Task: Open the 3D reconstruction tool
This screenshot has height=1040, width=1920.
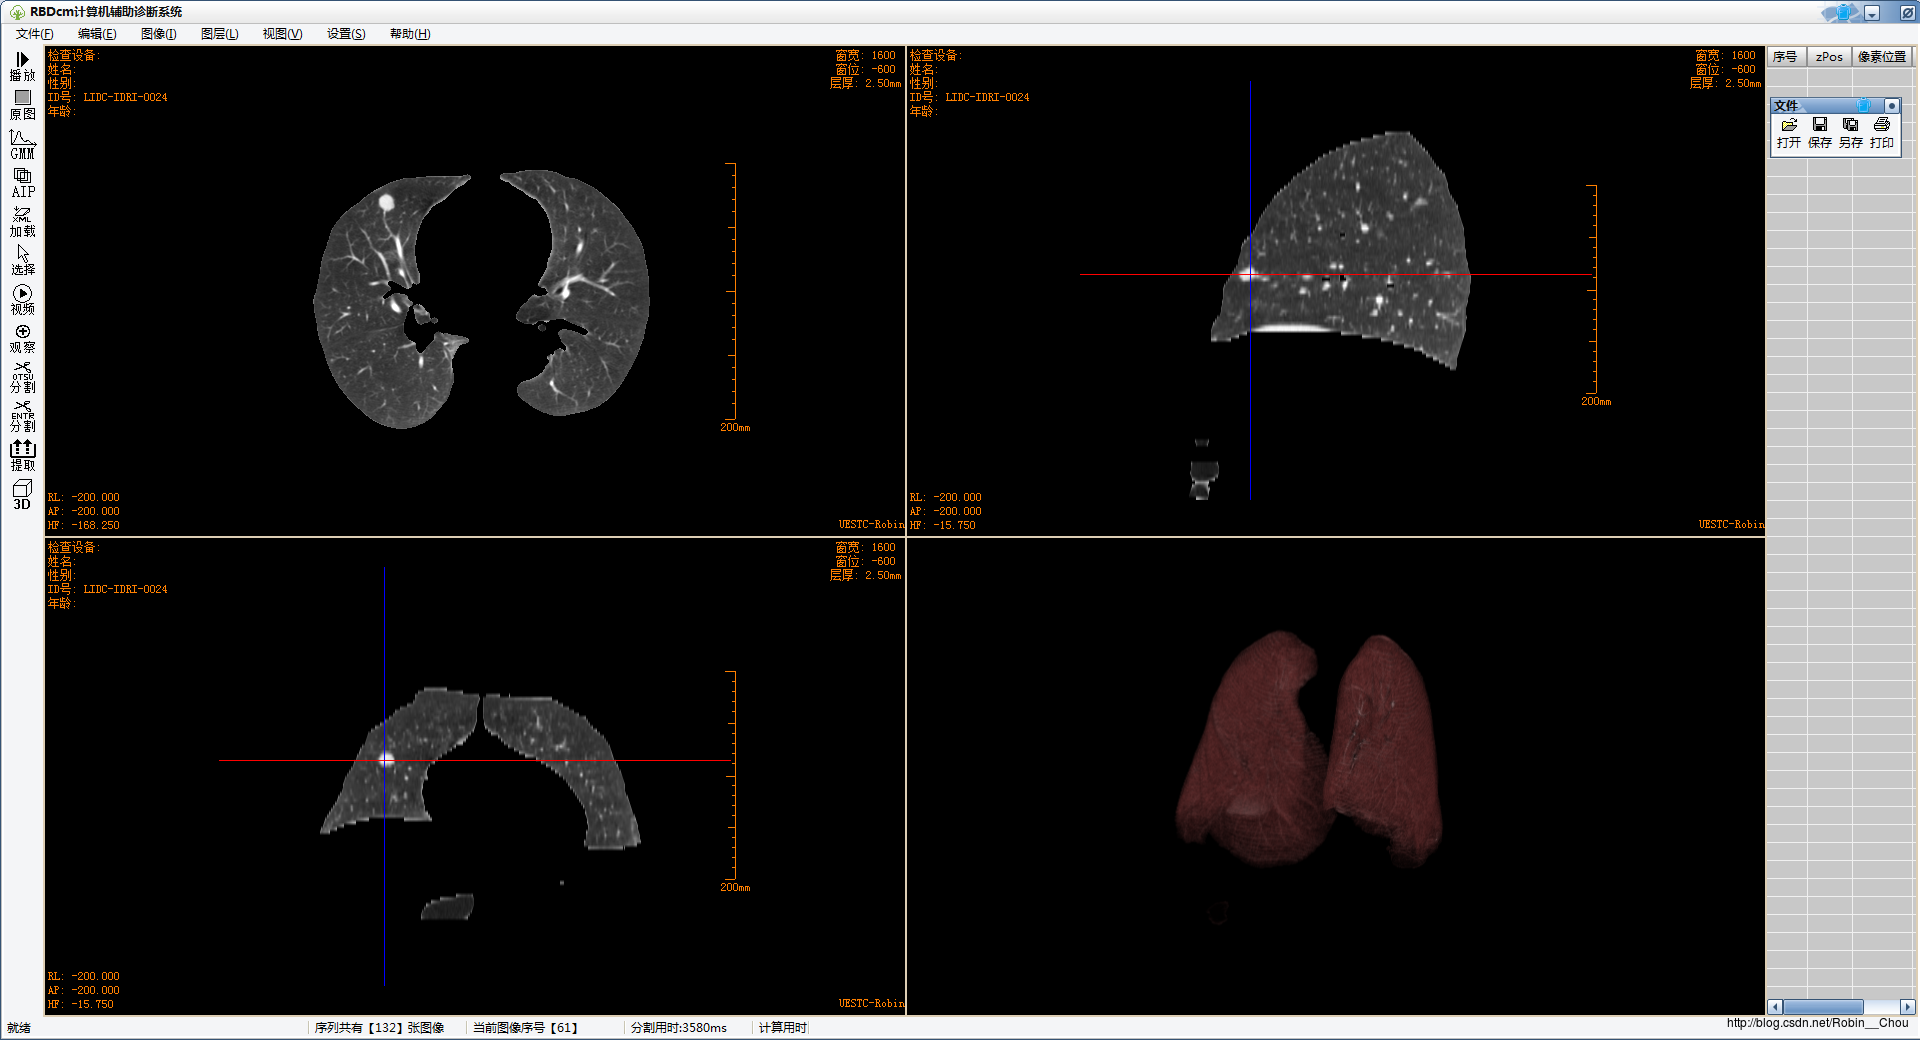Action: coord(22,495)
